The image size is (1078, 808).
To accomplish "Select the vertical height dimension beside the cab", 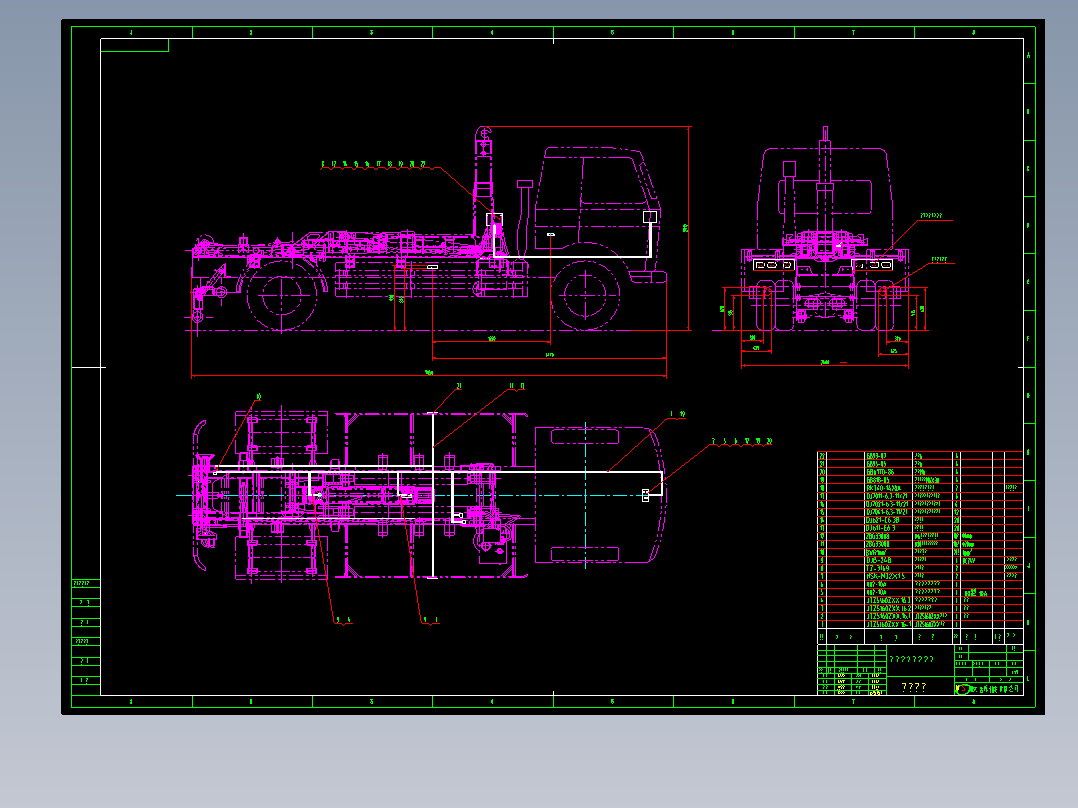I will [688, 228].
